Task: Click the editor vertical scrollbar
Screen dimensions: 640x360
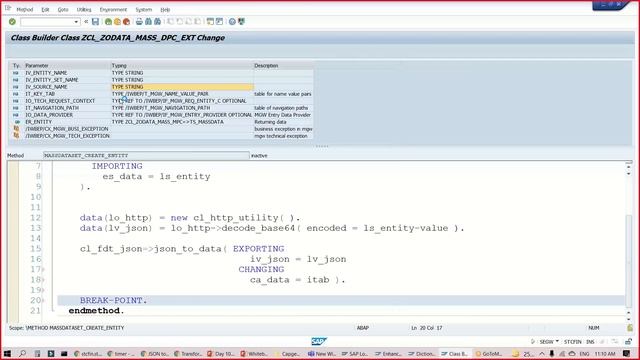Action: pyautogui.click(x=629, y=261)
